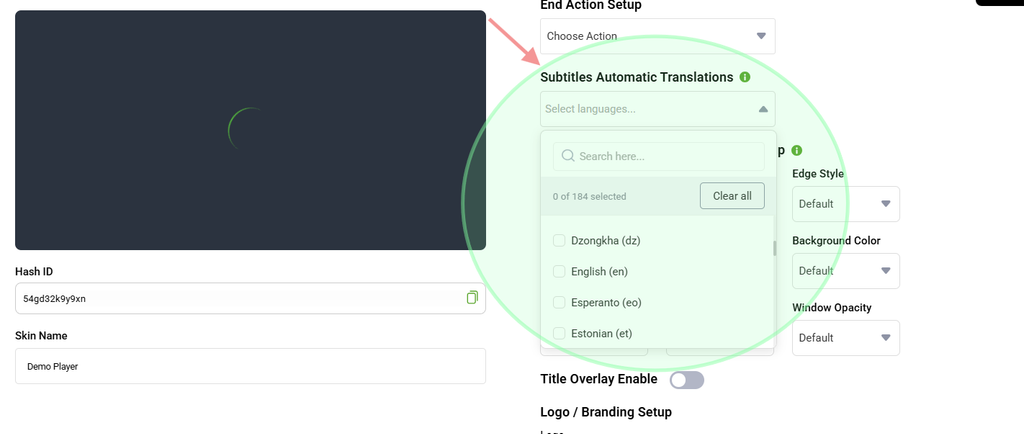The image size is (1024, 434).
Task: Click the Clear all button
Action: pyautogui.click(x=732, y=196)
